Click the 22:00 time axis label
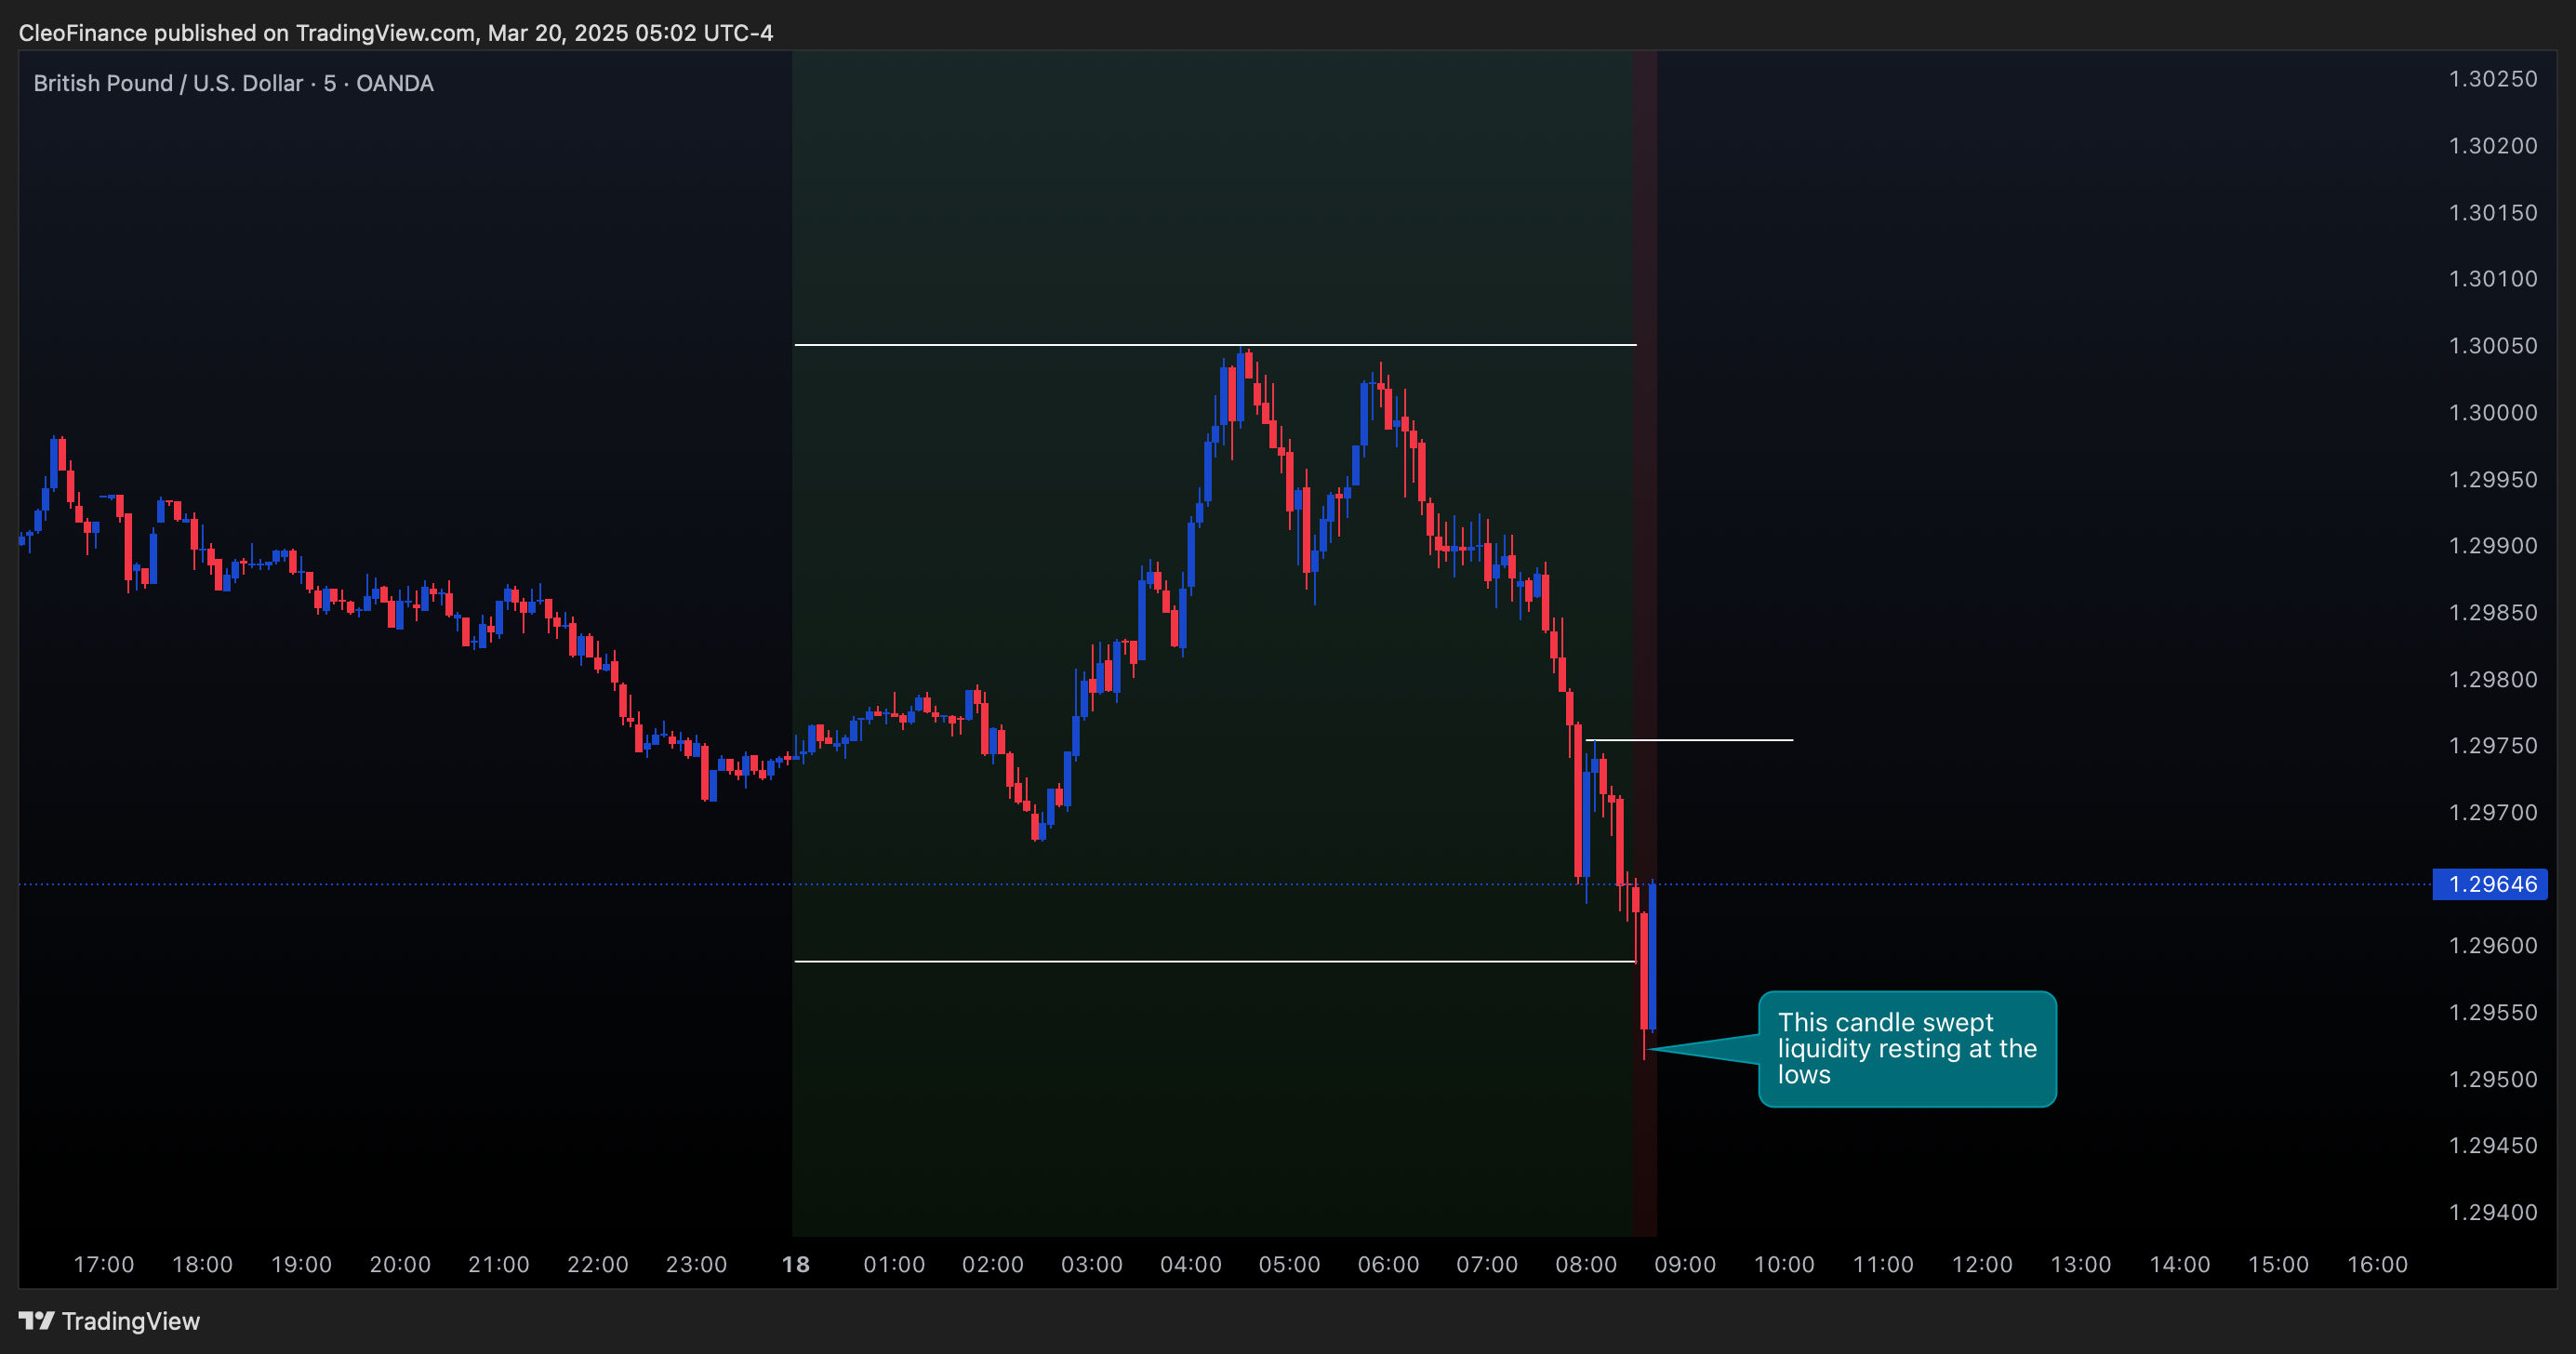 point(598,1265)
